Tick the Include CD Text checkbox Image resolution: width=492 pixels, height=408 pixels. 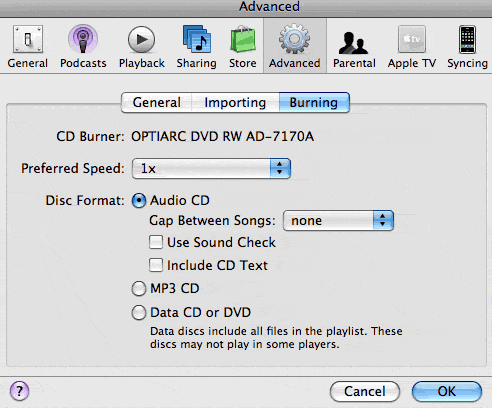click(x=156, y=265)
